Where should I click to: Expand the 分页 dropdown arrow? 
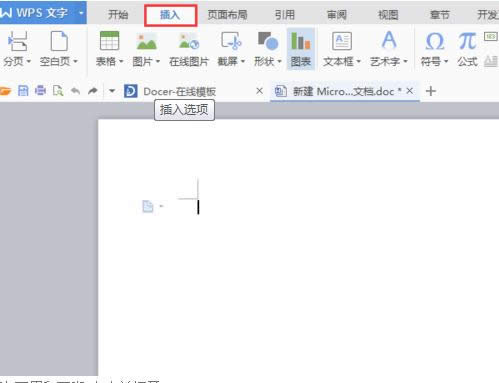pos(29,61)
